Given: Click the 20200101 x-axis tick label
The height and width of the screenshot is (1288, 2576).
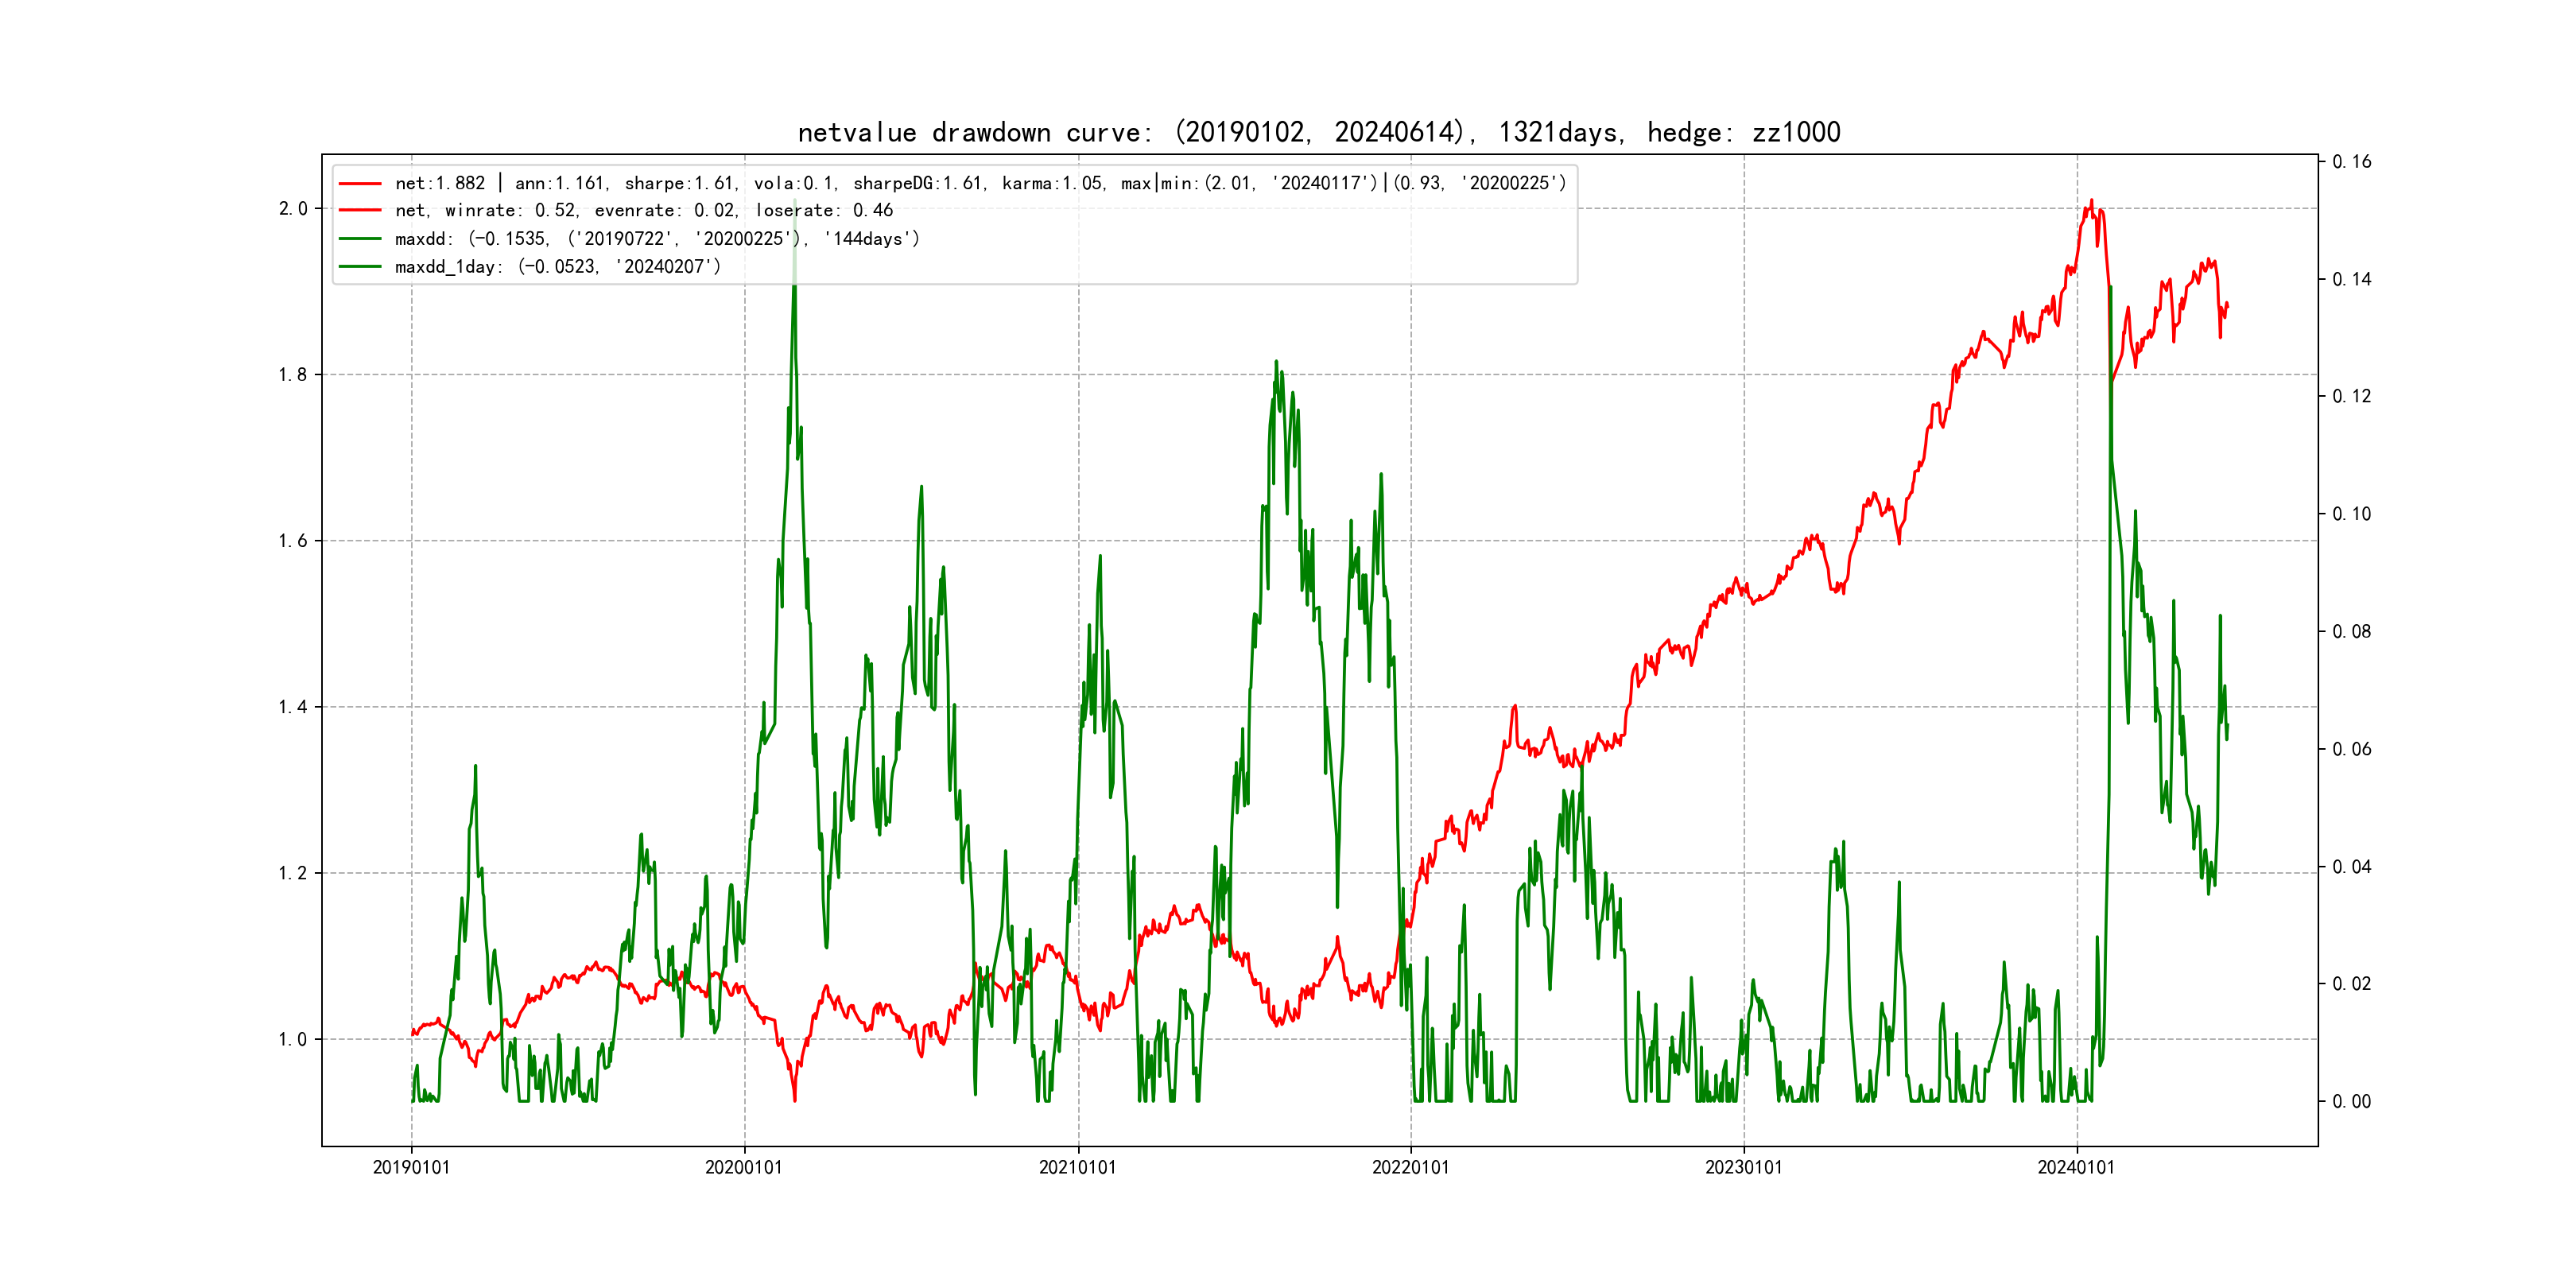Looking at the screenshot, I should [744, 1168].
